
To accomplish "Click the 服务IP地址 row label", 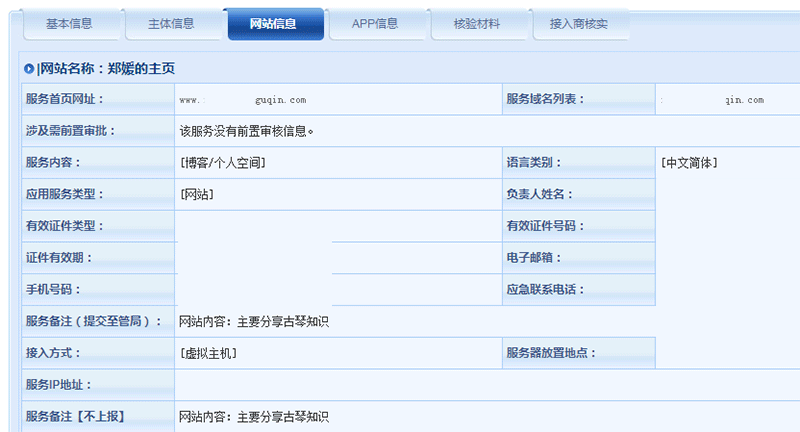I will pyautogui.click(x=59, y=385).
